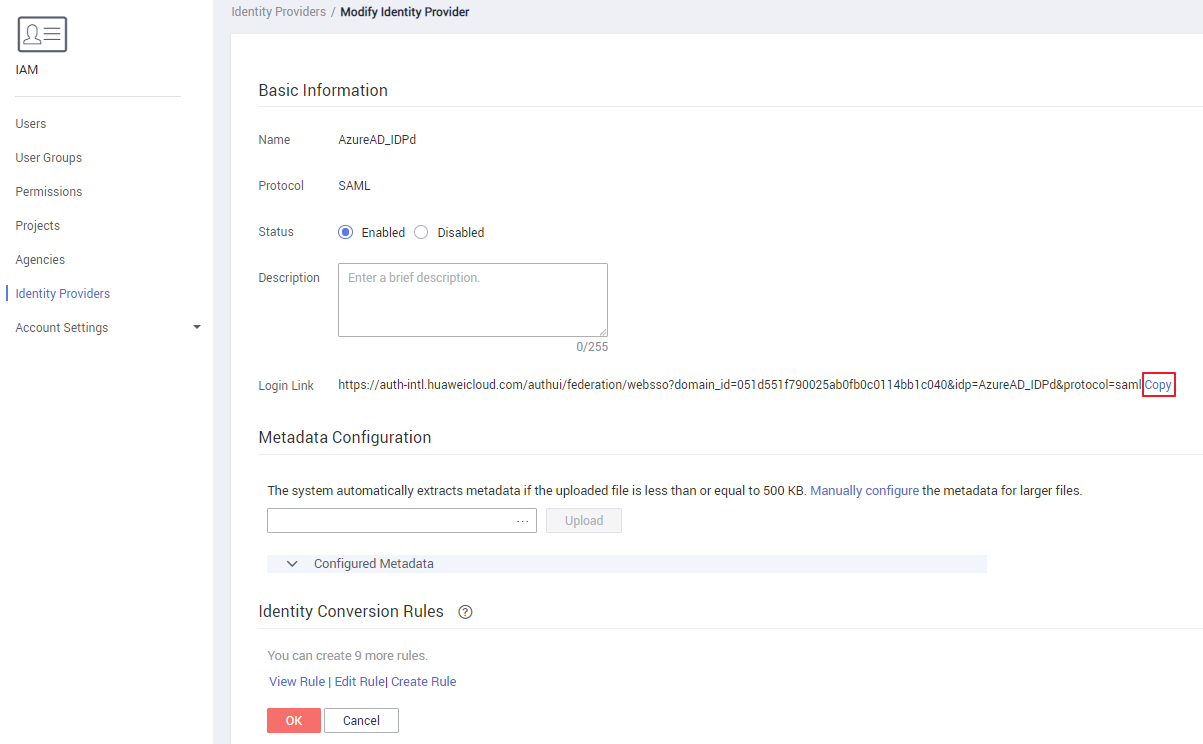1203x744 pixels.
Task: Expand the Configured Metadata section
Action: [x=292, y=564]
